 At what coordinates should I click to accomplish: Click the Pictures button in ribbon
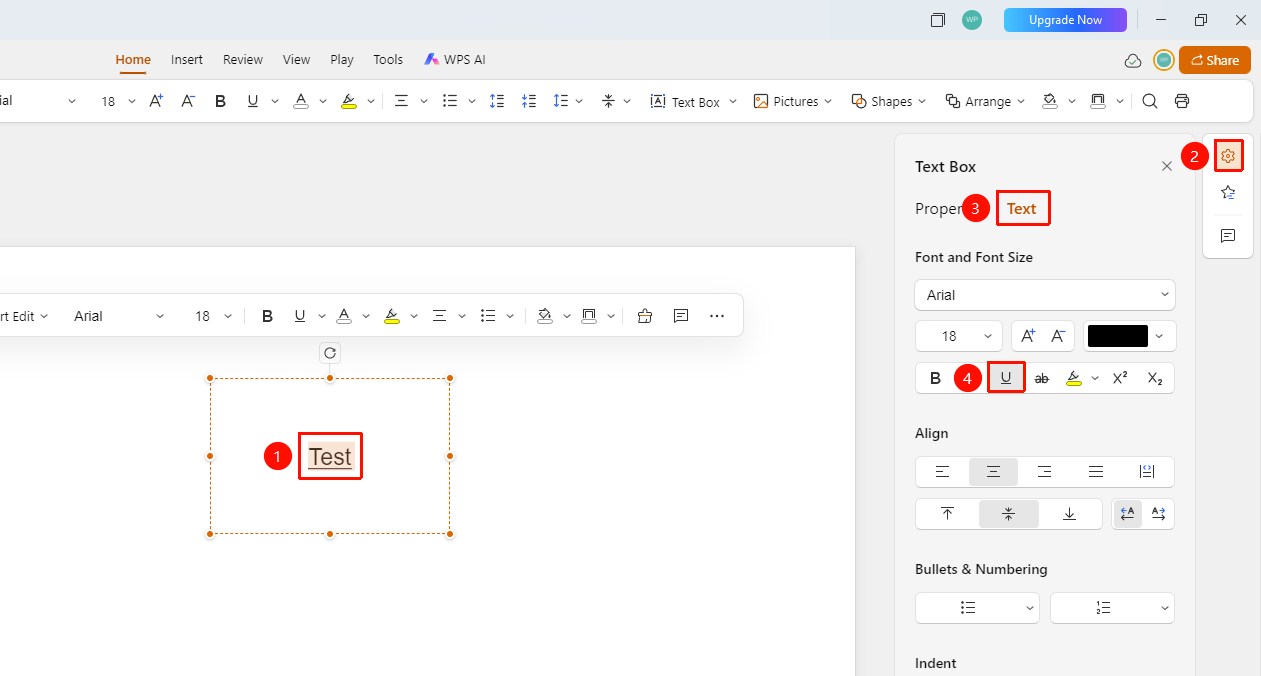point(793,101)
